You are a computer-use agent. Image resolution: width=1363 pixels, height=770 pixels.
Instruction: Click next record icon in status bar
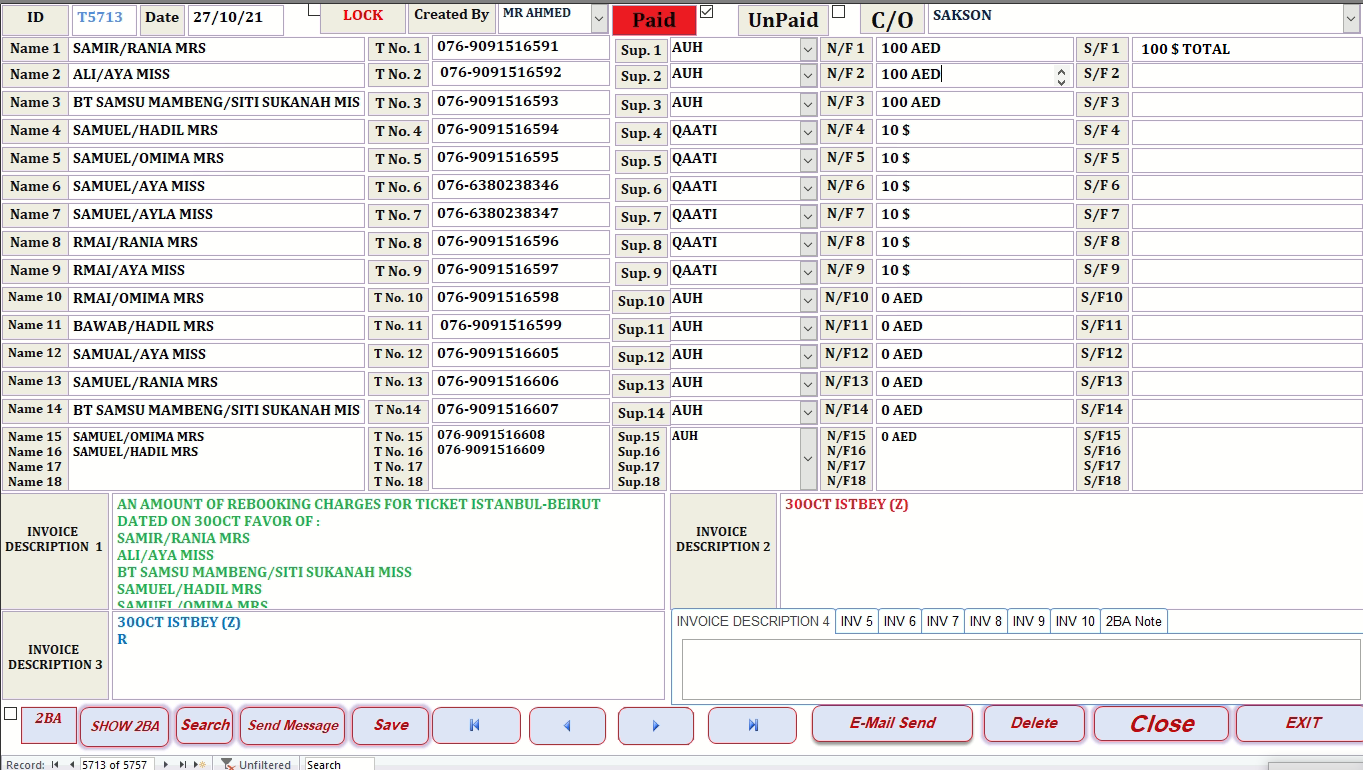click(x=166, y=763)
